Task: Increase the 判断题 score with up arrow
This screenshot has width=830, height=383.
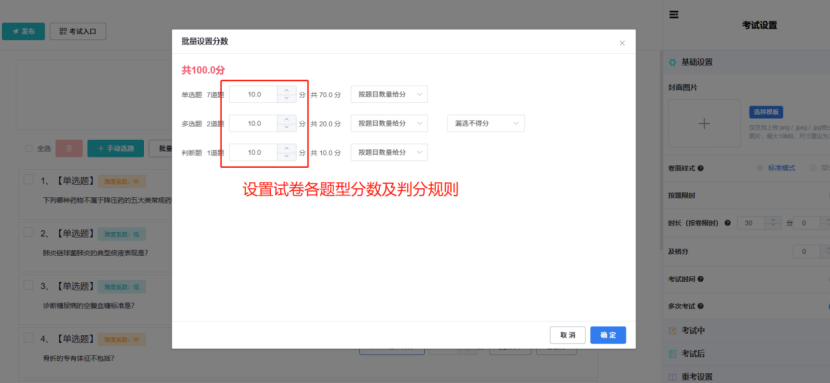Action: click(x=286, y=149)
